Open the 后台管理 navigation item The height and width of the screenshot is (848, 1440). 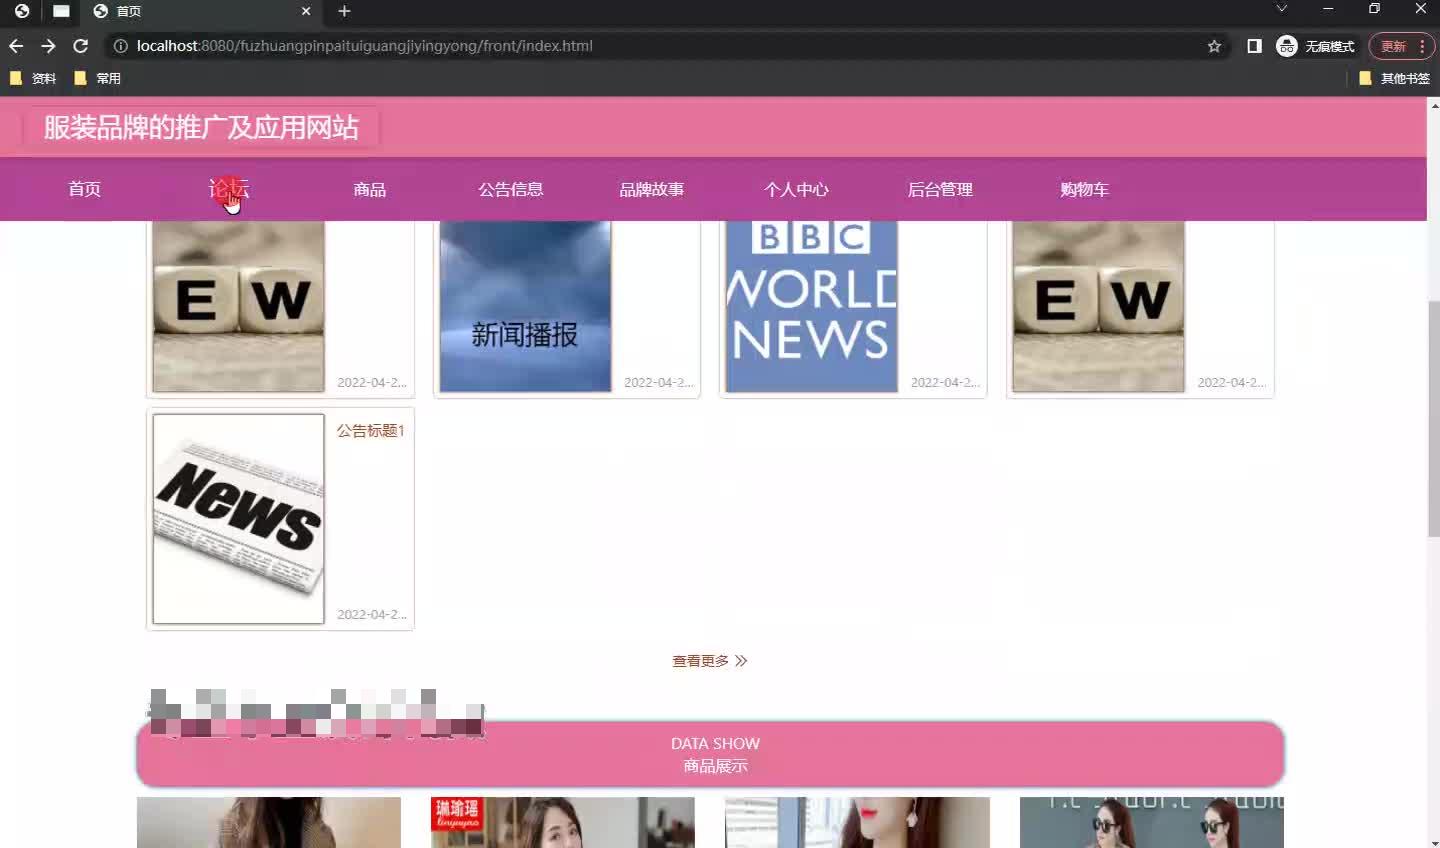[x=940, y=189]
